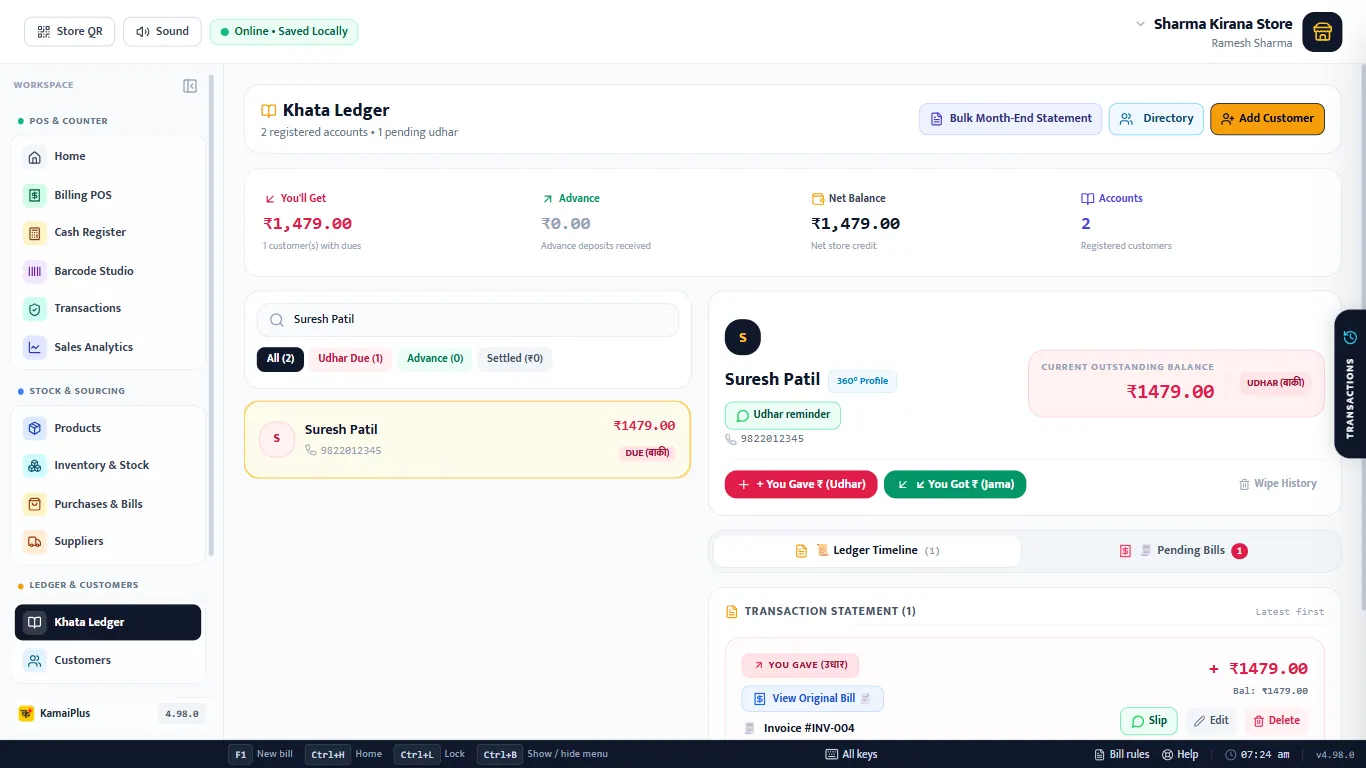The width and height of the screenshot is (1366, 768).
Task: Toggle the Sound button
Action: (x=162, y=31)
